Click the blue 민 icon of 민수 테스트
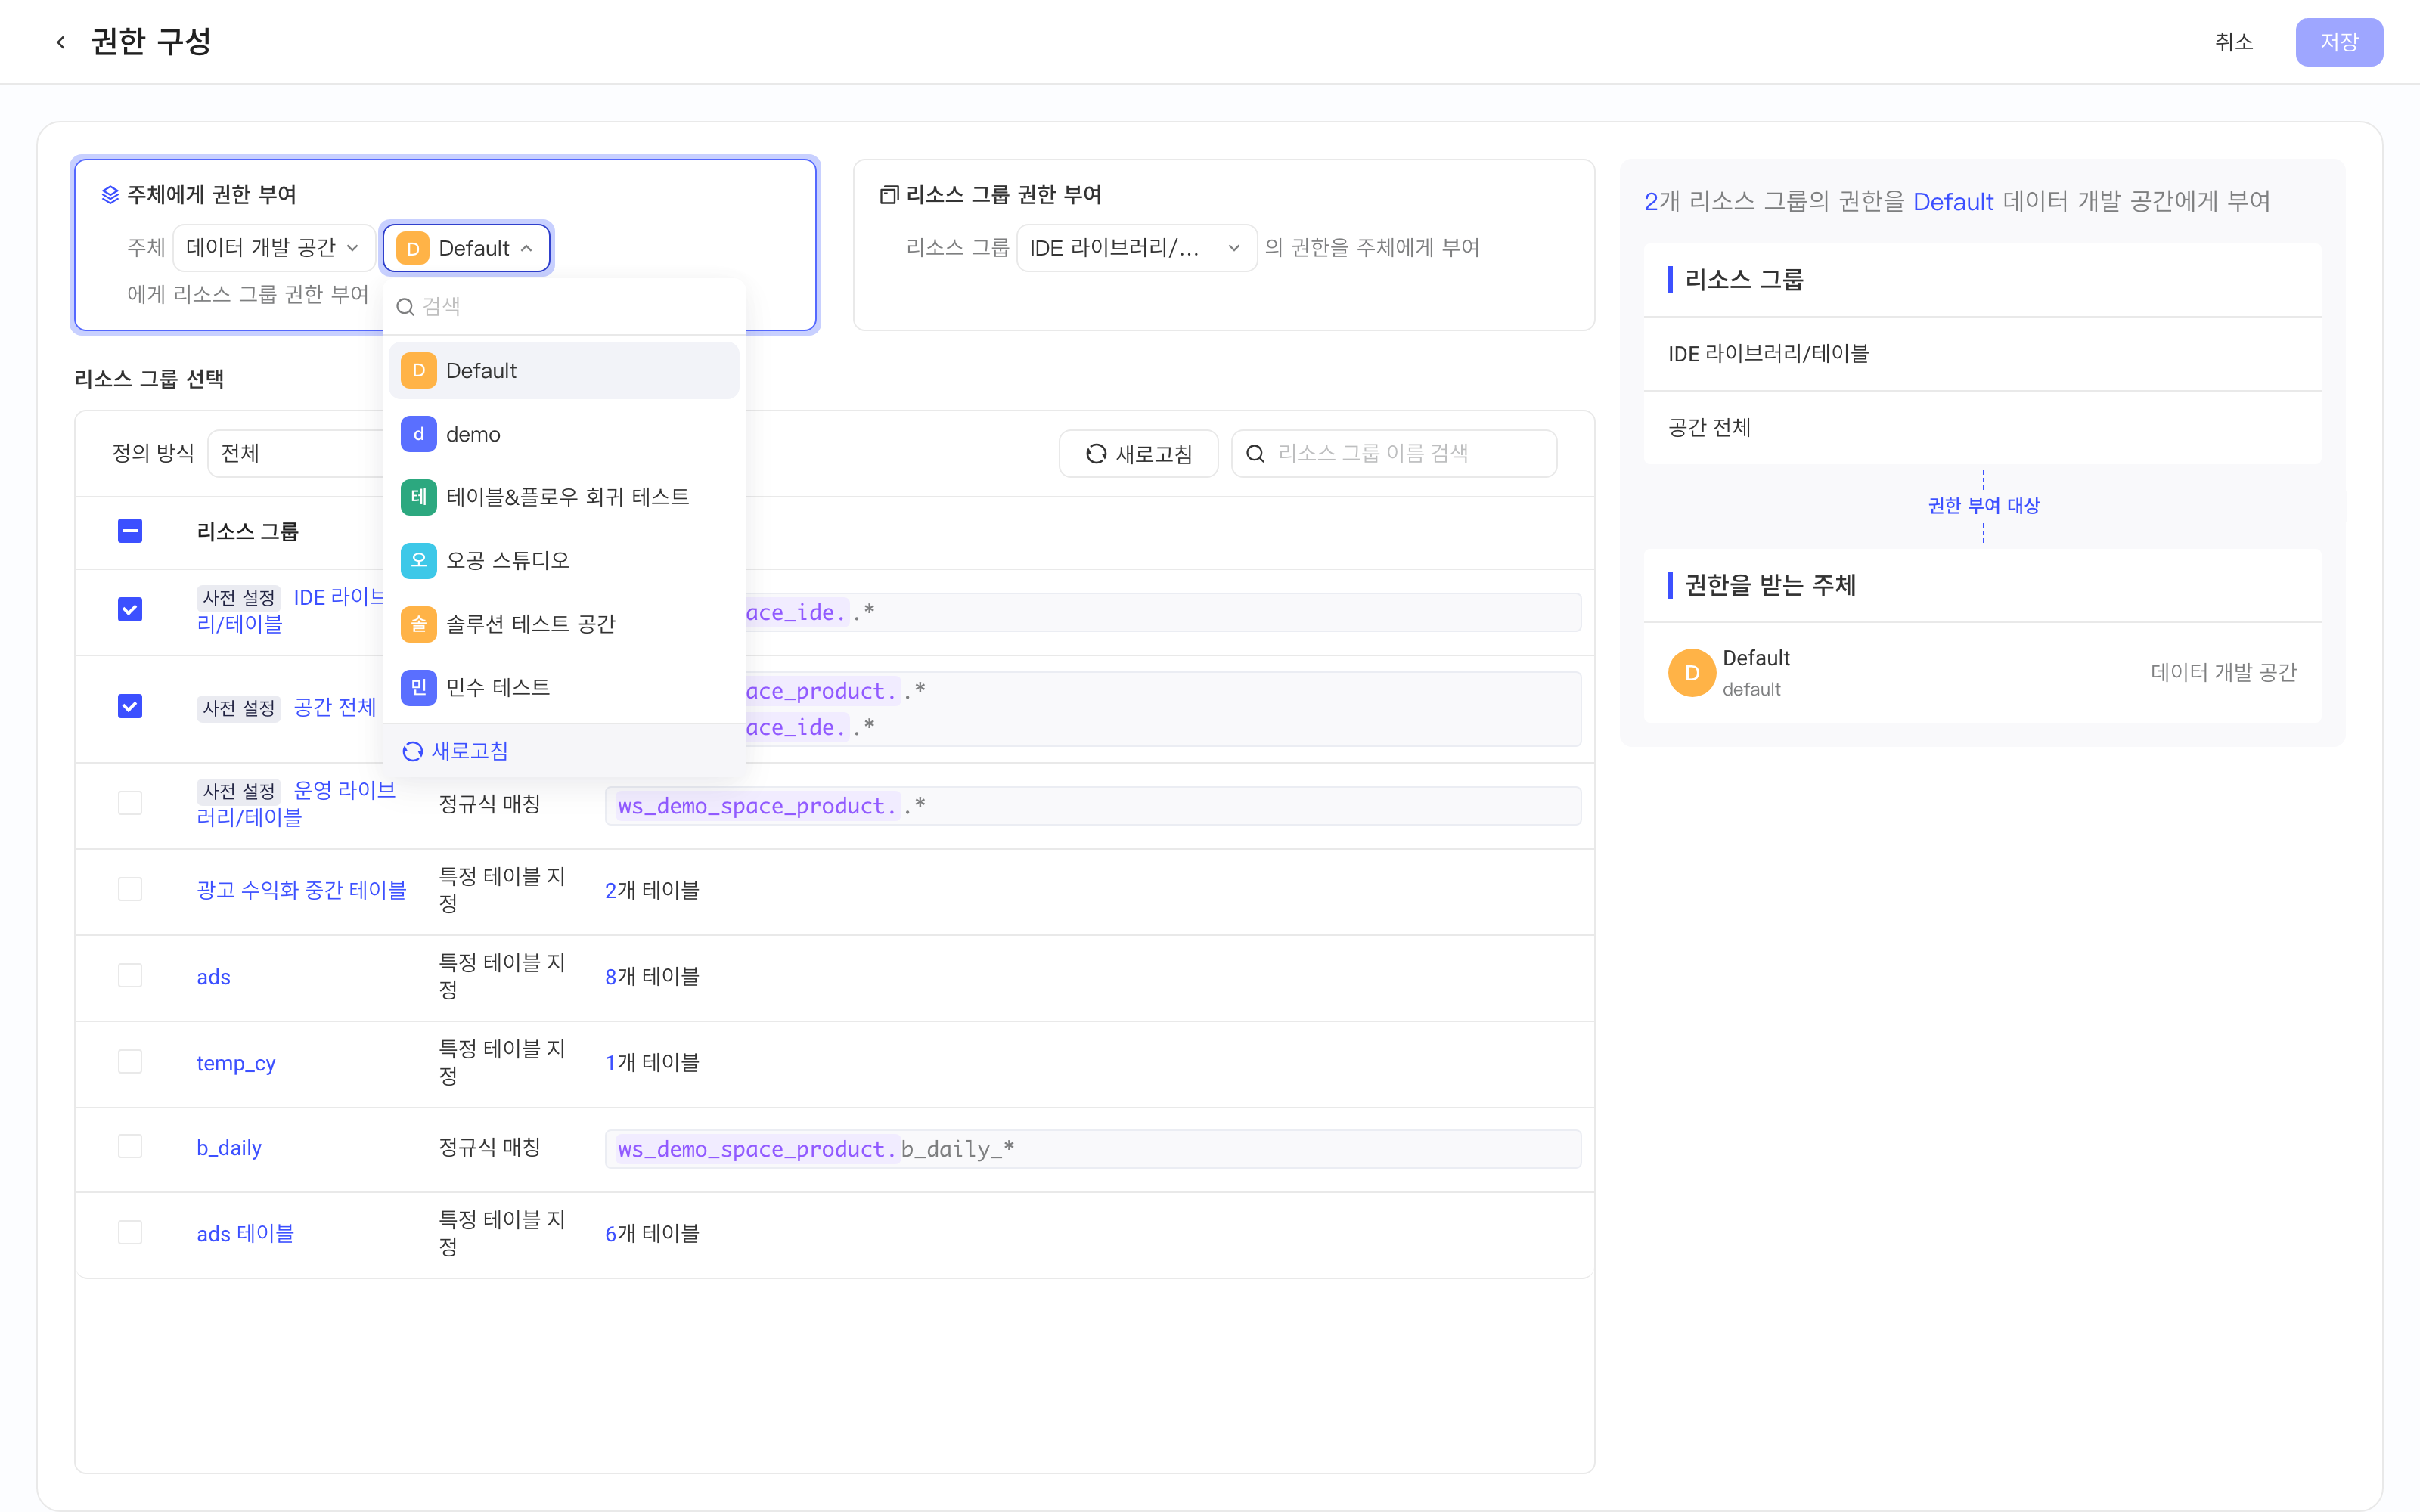The width and height of the screenshot is (2420, 1512). click(418, 687)
